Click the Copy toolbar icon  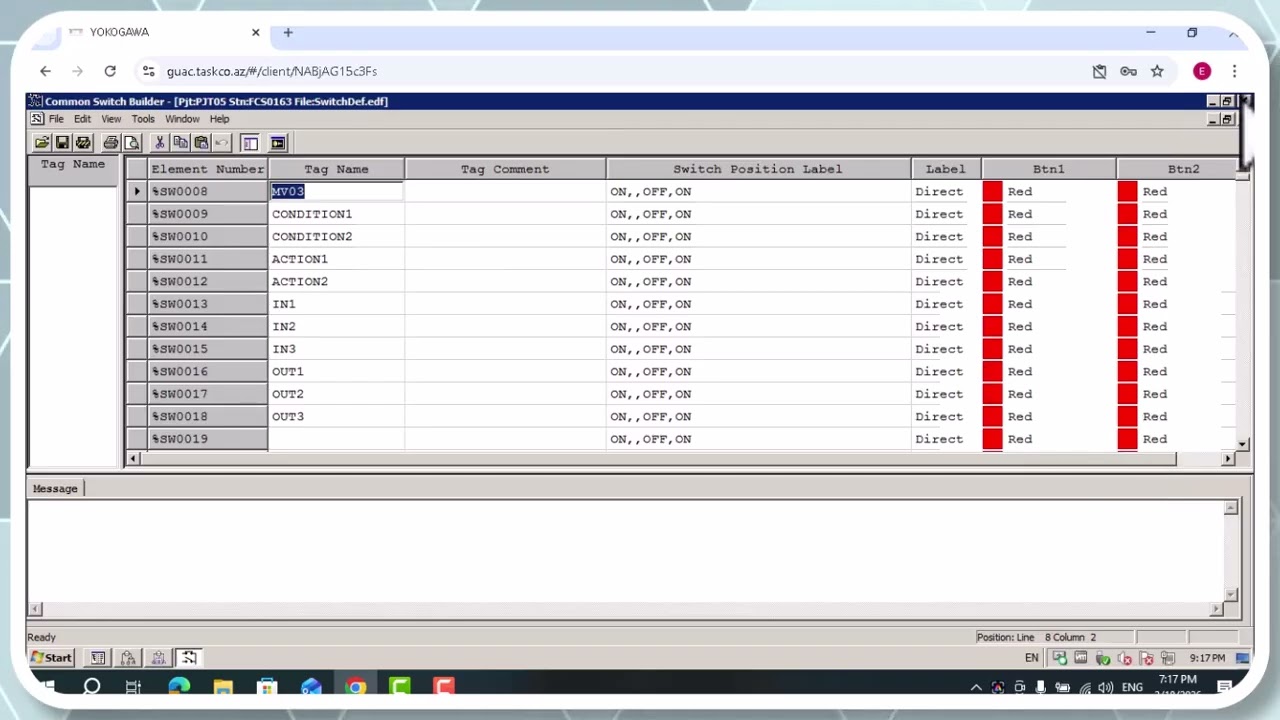pos(180,143)
